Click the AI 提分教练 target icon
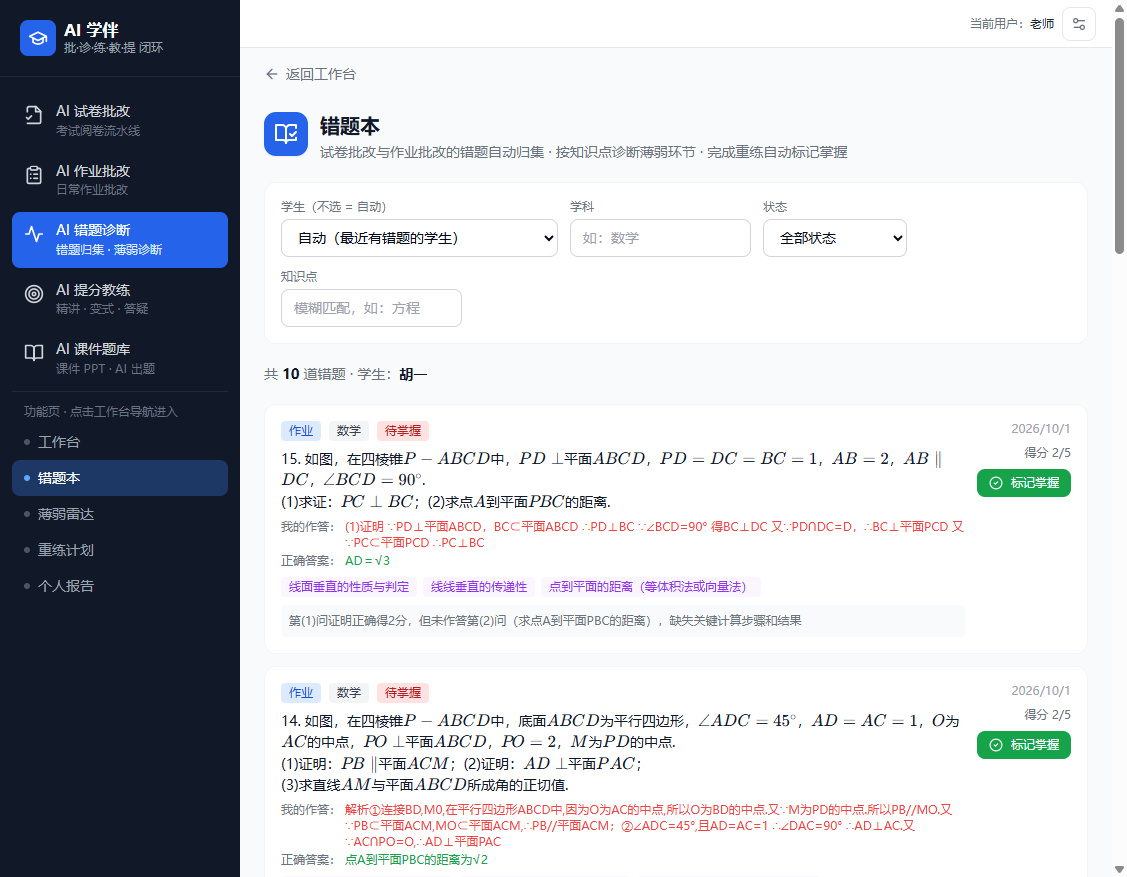This screenshot has width=1127, height=877. pos(34,293)
